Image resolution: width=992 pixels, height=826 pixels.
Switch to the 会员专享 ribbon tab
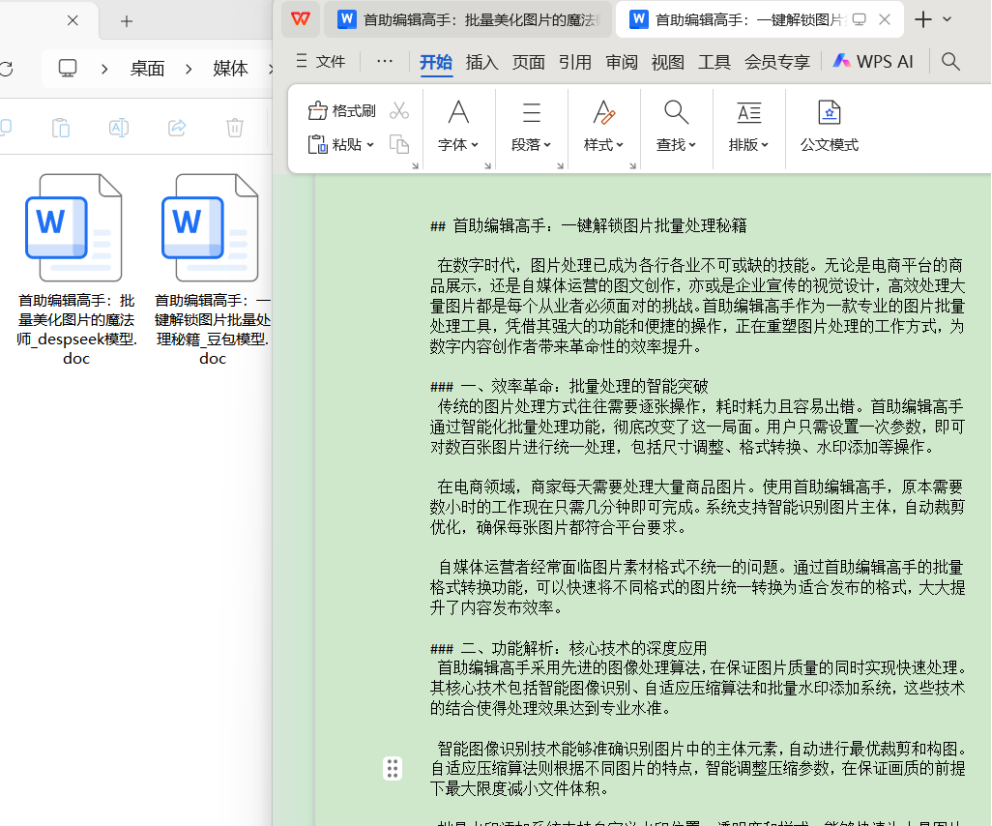(x=777, y=62)
